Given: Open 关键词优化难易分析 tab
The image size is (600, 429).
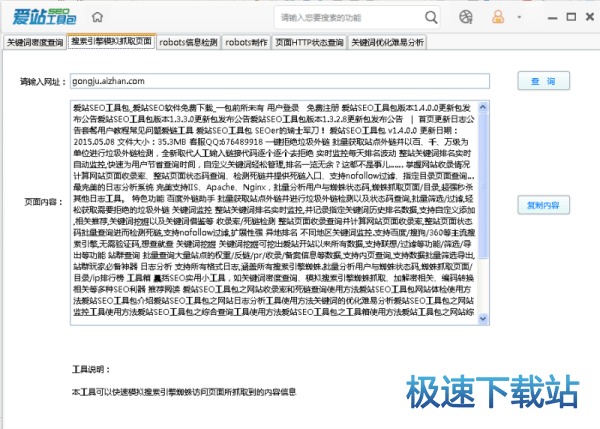Looking at the screenshot, I should [387, 42].
